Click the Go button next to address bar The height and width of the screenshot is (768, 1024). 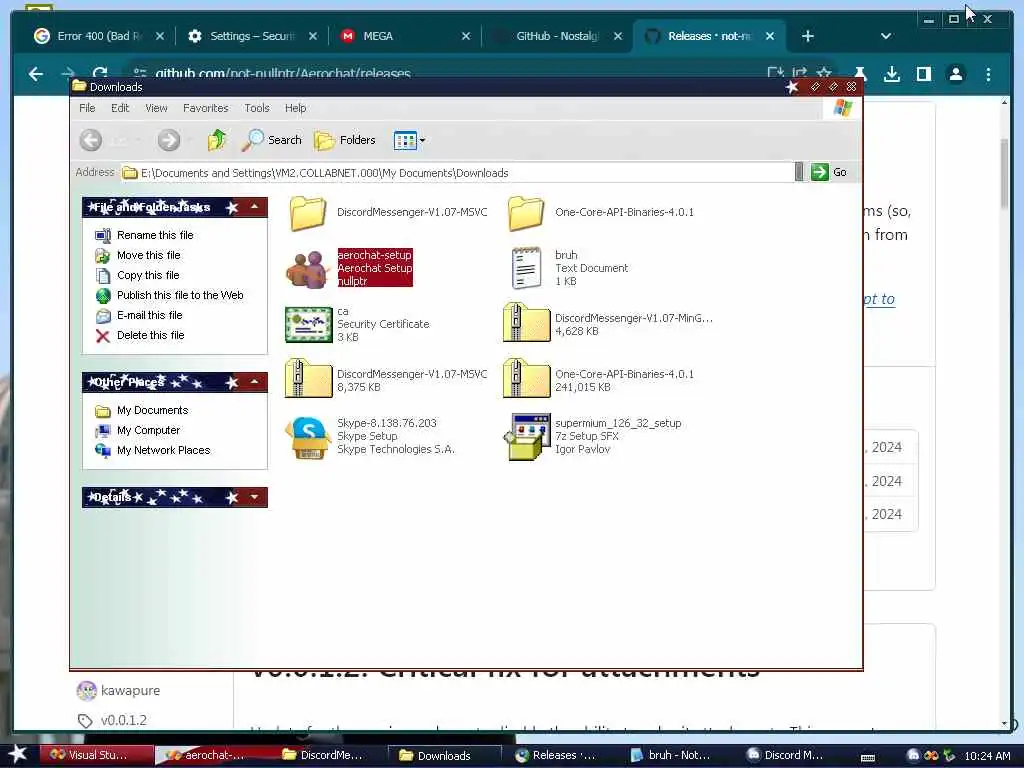tap(829, 172)
